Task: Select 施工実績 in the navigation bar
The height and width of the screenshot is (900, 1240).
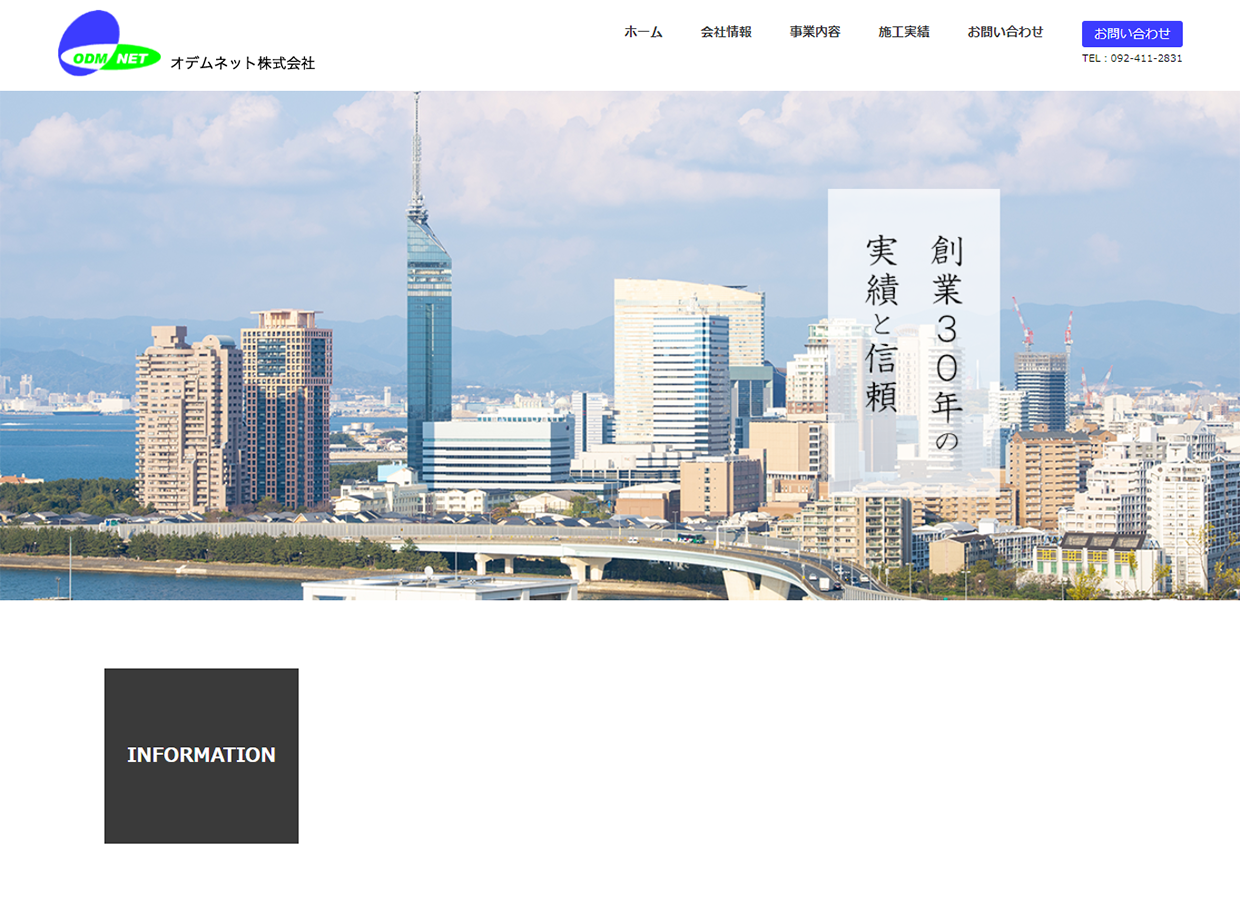Action: [904, 32]
